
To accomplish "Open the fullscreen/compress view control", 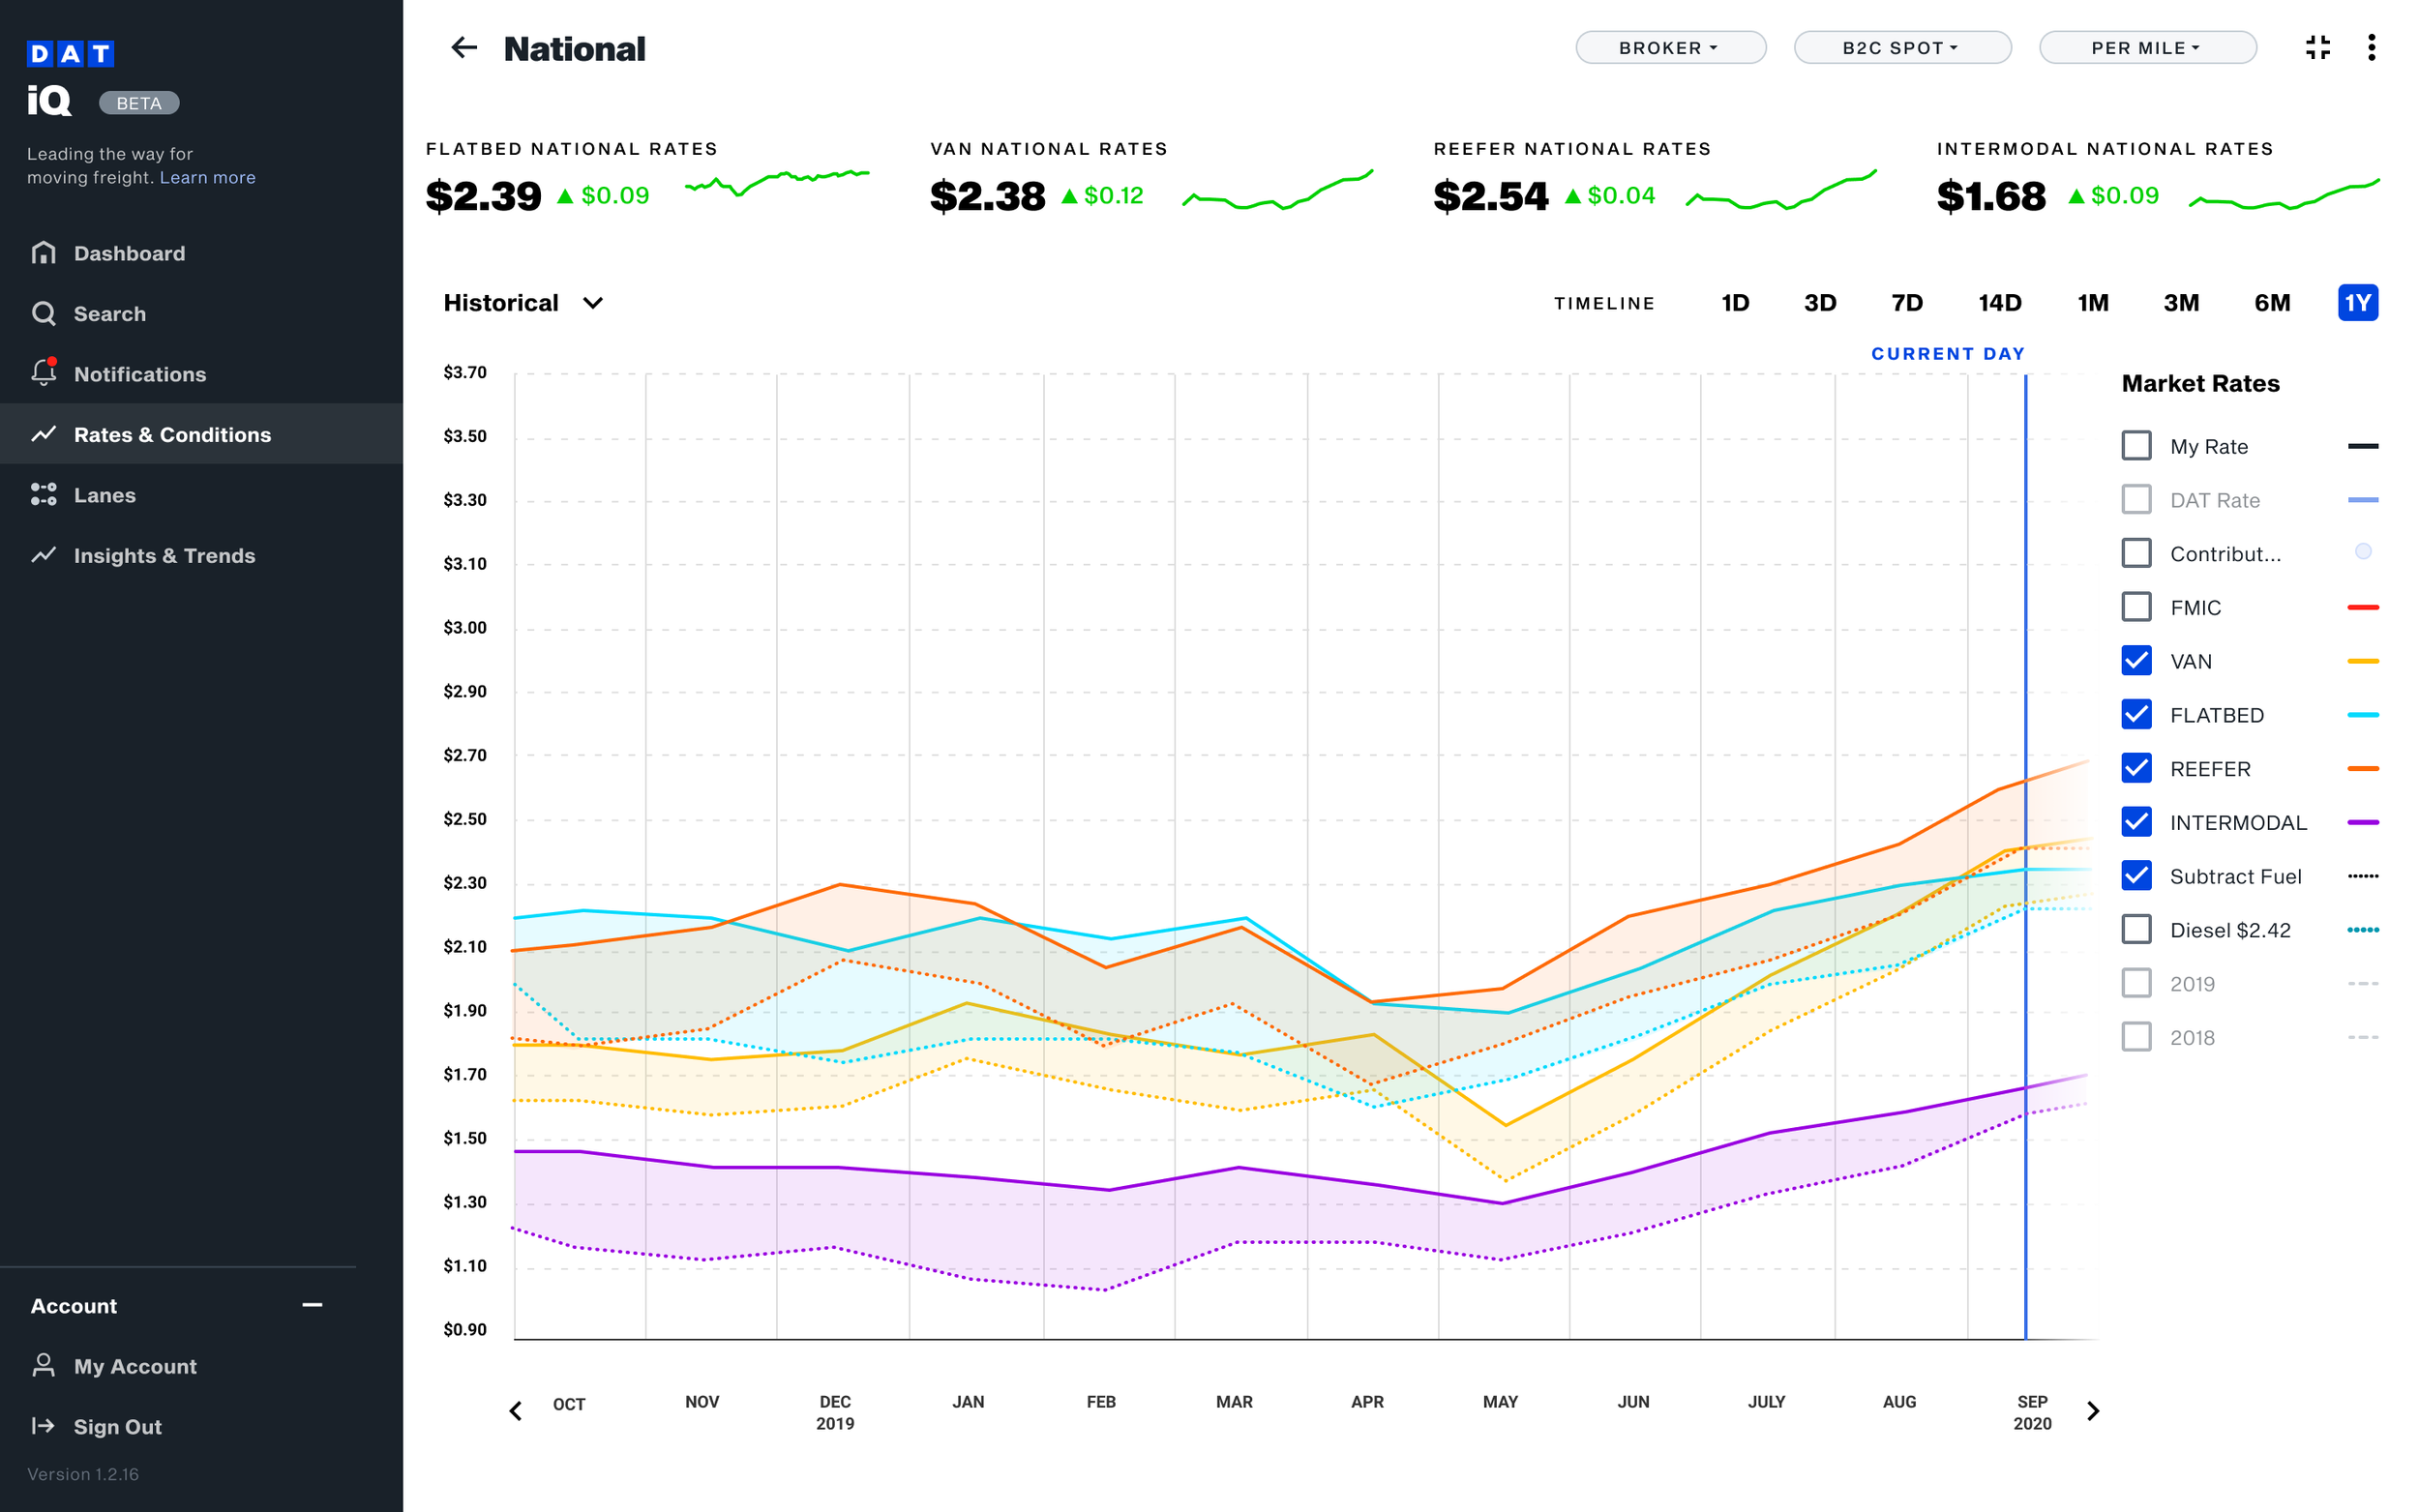I will coord(2318,47).
